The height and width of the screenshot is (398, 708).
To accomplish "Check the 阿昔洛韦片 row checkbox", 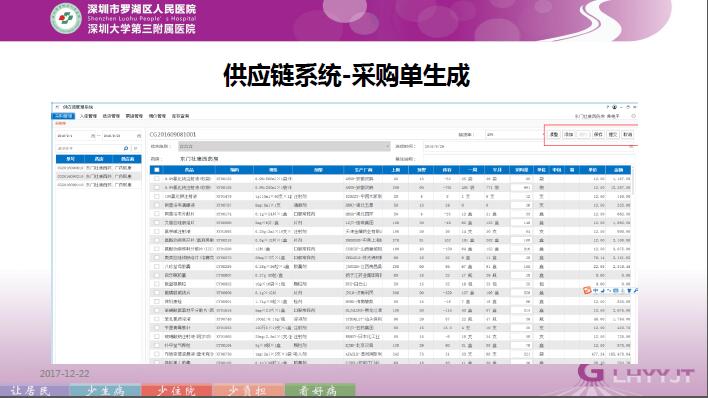I will (x=157, y=214).
